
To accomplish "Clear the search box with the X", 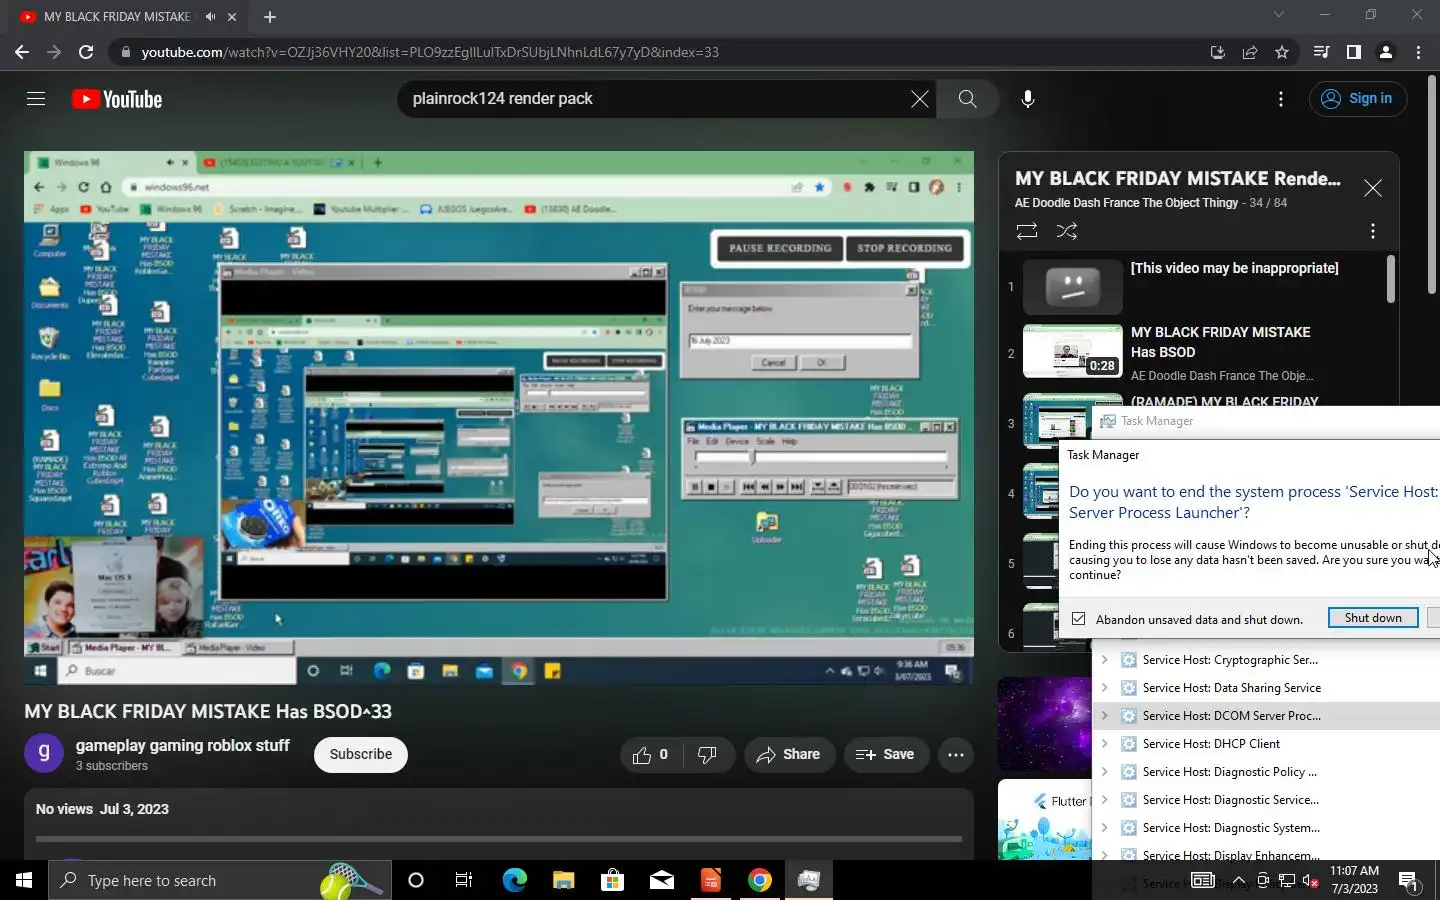I will point(919,99).
